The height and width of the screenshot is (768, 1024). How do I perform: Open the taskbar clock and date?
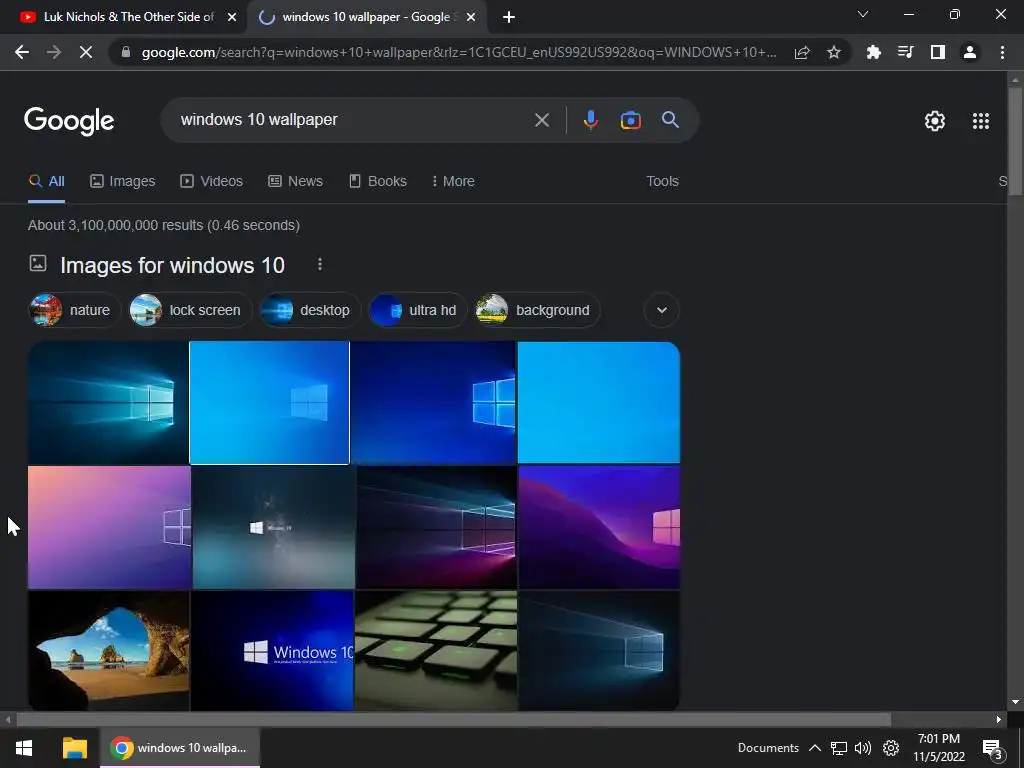(x=938, y=748)
